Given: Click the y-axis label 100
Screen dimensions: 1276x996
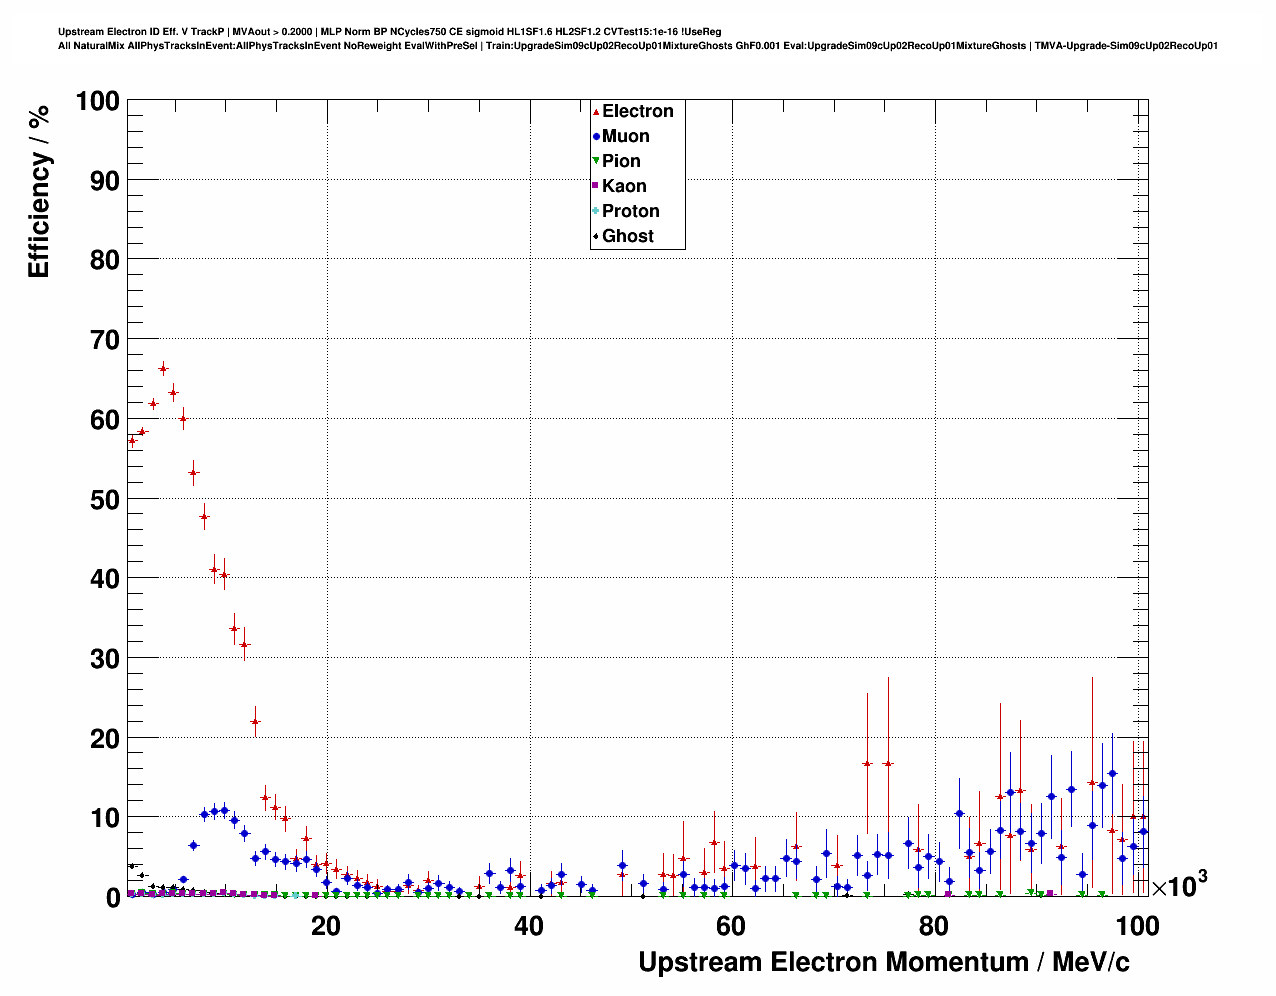Looking at the screenshot, I should 97,101.
